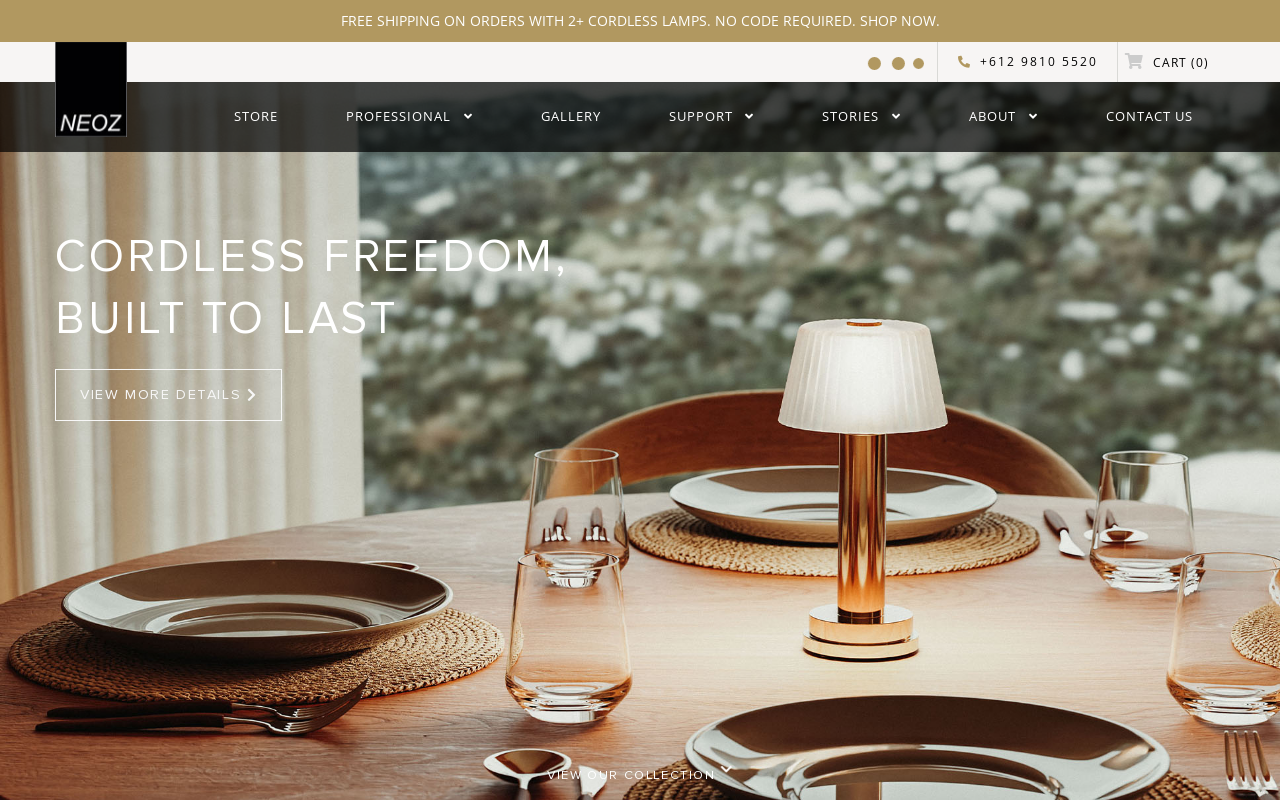
Task: Open the Store menu item
Action: pos(256,116)
